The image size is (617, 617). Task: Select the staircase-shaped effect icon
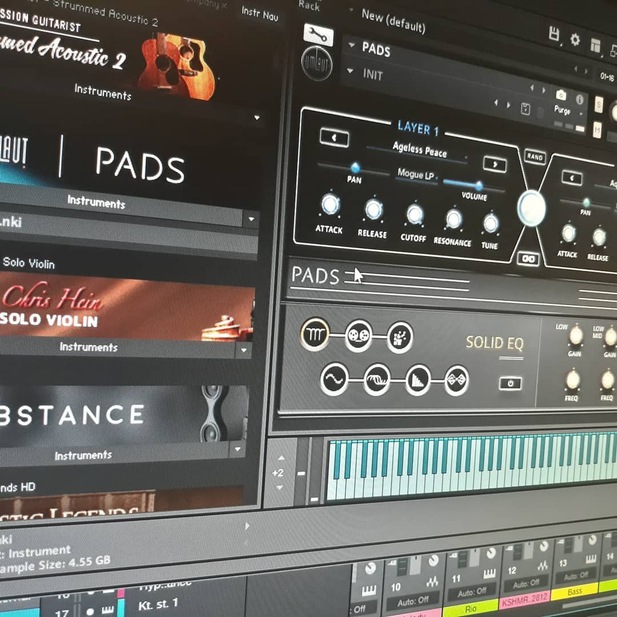click(x=417, y=380)
